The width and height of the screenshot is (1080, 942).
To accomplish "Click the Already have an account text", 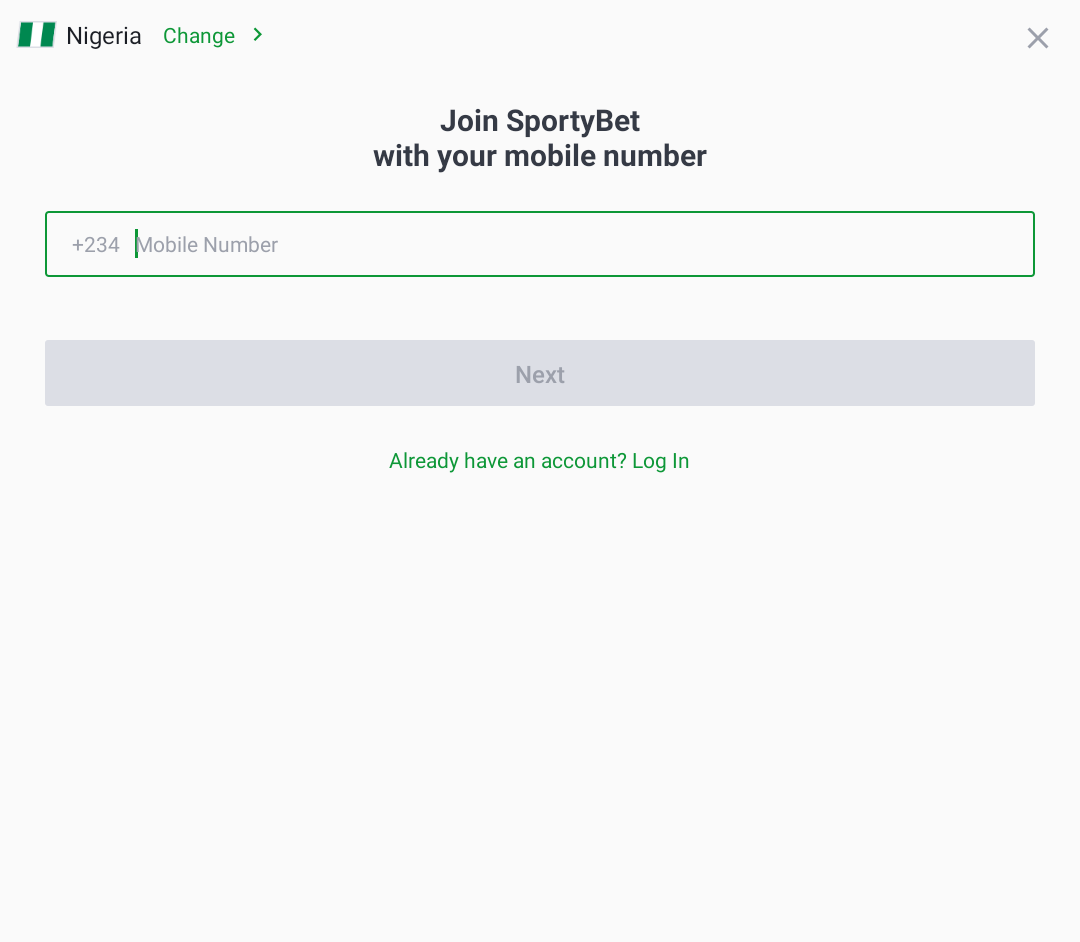I will pos(505,461).
